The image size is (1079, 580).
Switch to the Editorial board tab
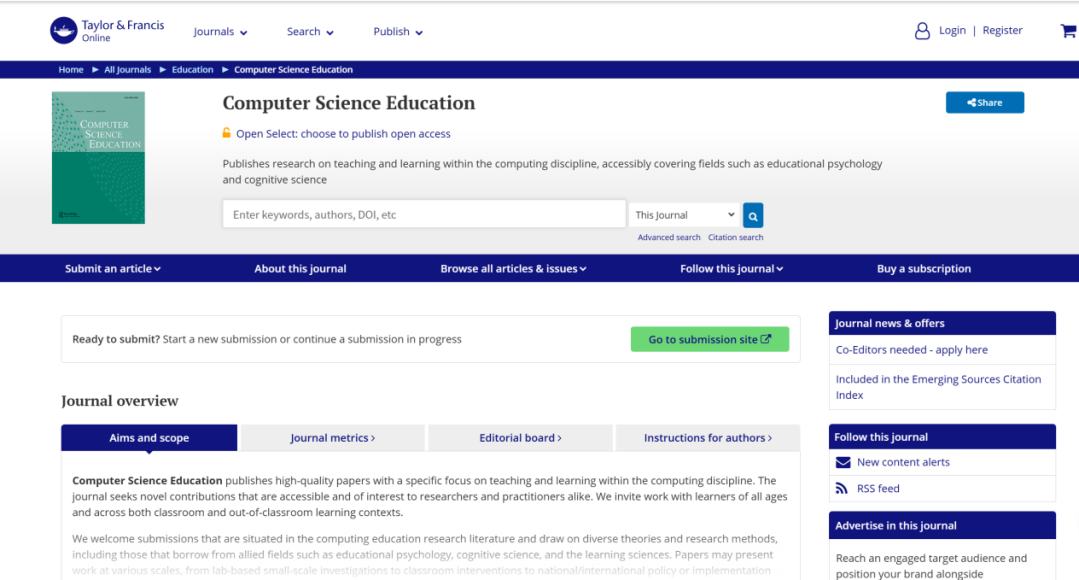click(520, 438)
